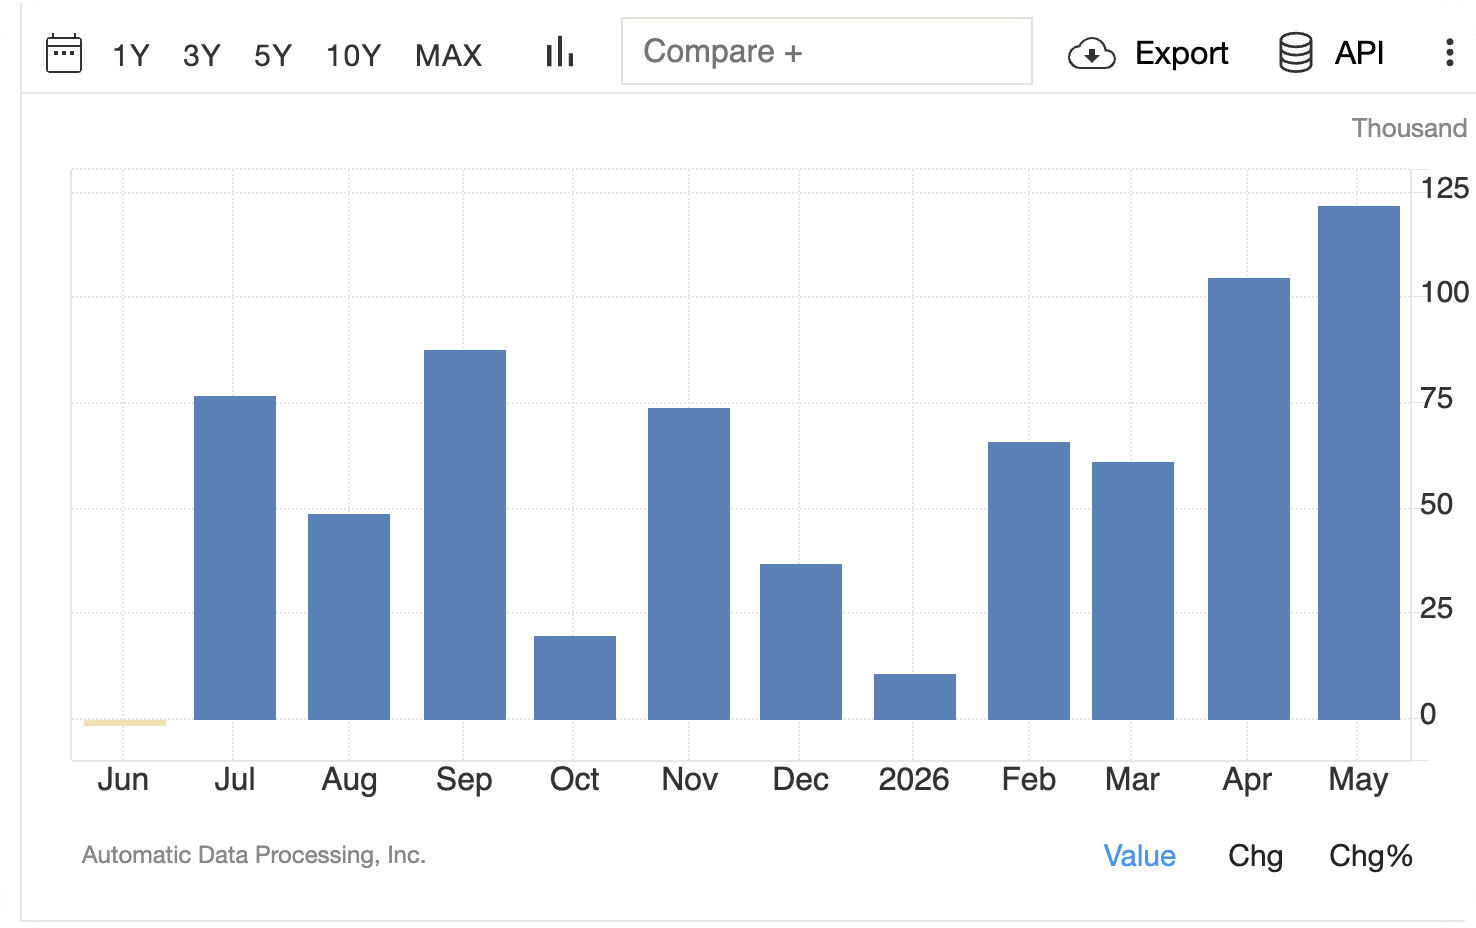Viewport: 1476px width, 928px height.
Task: Click the Oct bar in the chart
Action: [x=575, y=678]
